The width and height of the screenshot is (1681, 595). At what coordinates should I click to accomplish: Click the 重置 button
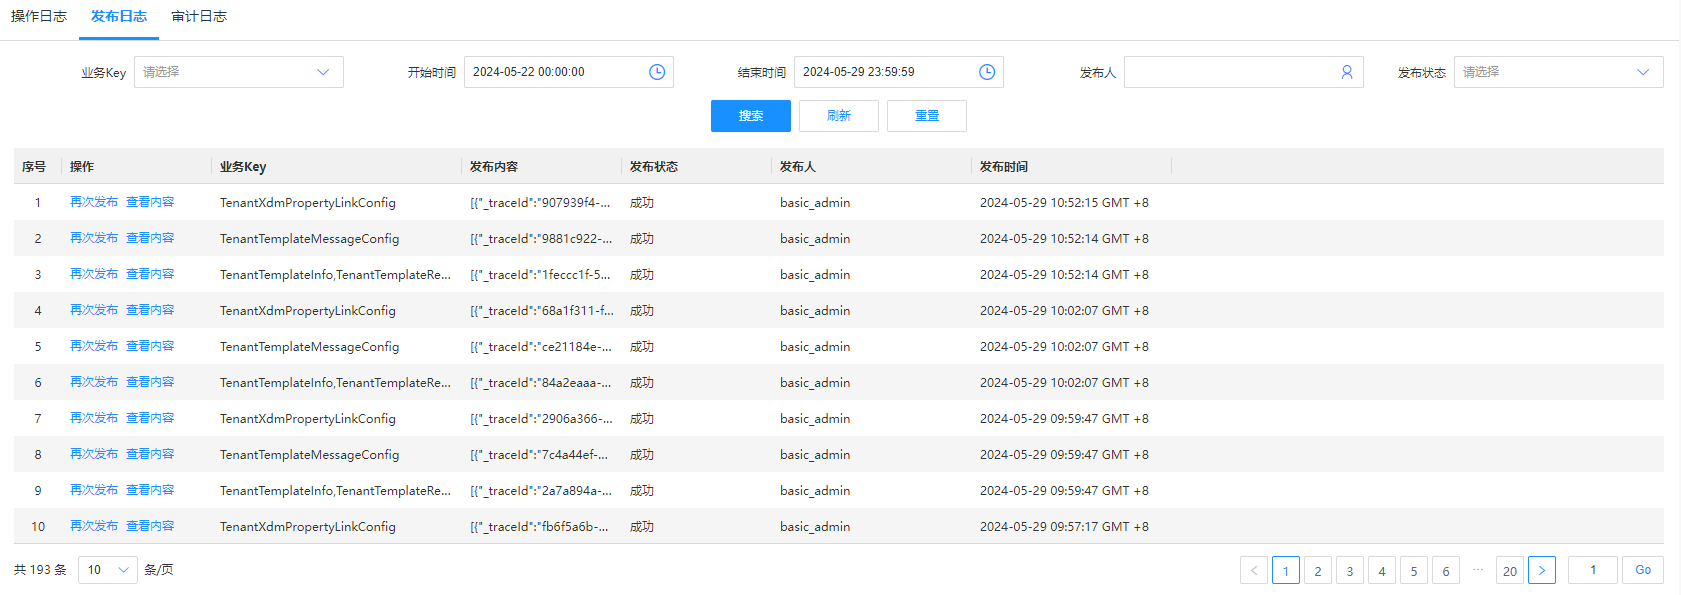(927, 116)
